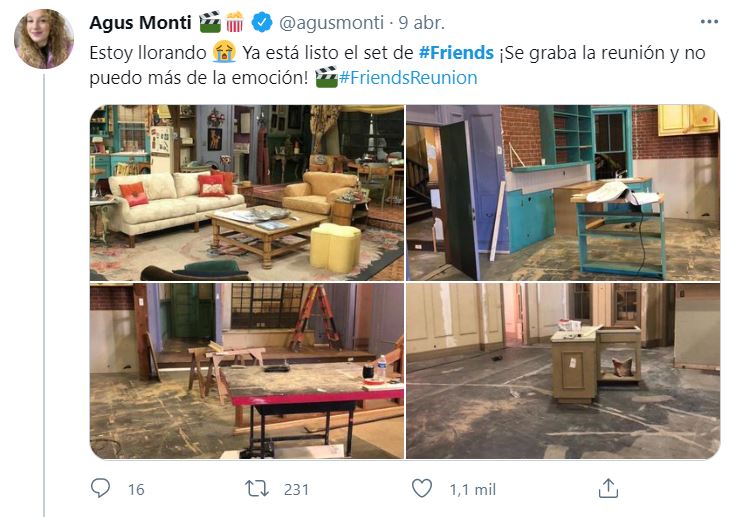Like the tweet with the heart icon
This screenshot has width=738, height=517.
coord(422,488)
